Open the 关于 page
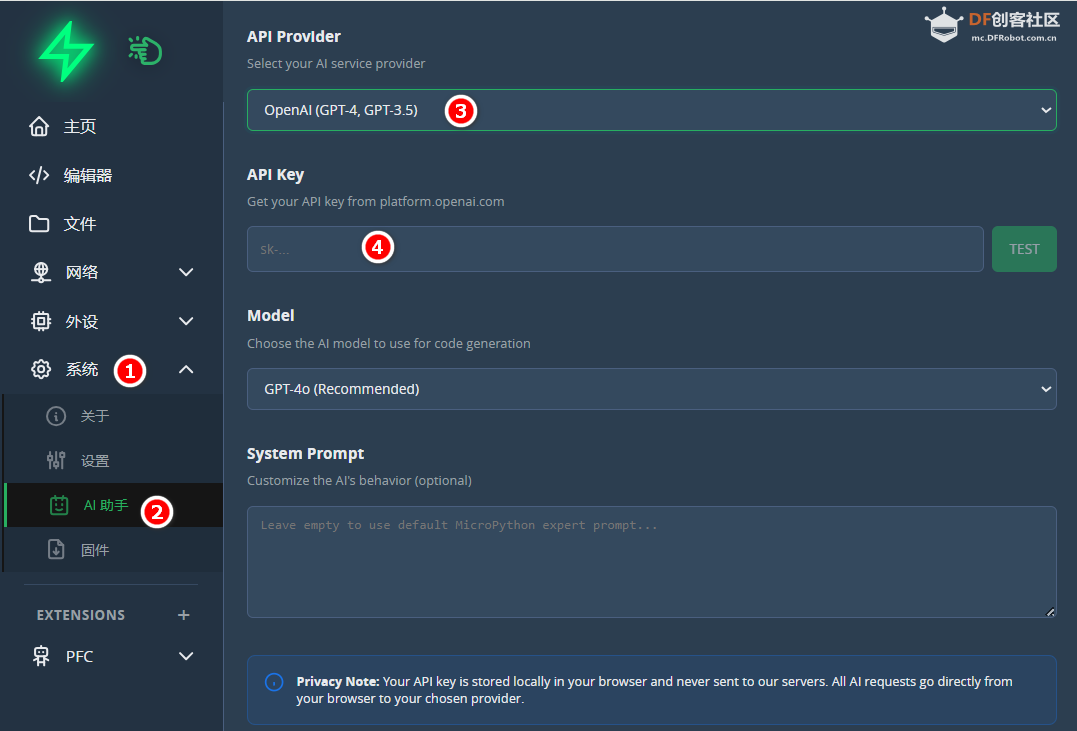1077x731 pixels. pos(95,416)
